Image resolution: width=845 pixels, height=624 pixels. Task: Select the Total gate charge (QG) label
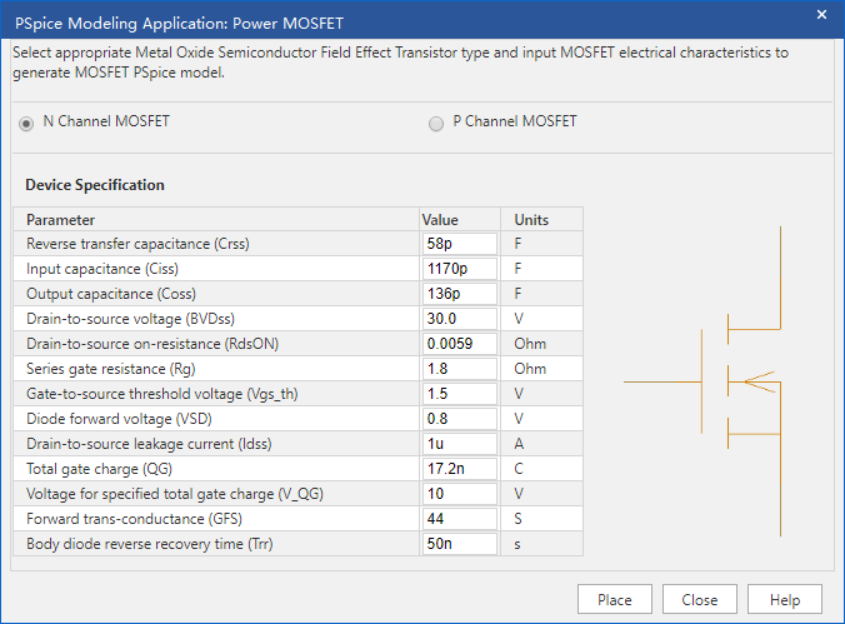[x=99, y=469]
